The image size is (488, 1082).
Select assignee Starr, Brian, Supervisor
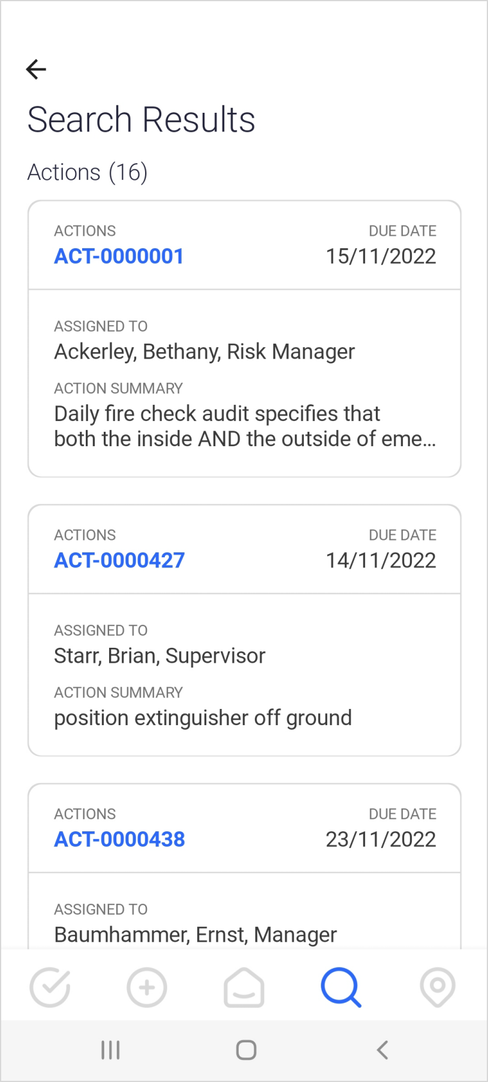point(159,656)
